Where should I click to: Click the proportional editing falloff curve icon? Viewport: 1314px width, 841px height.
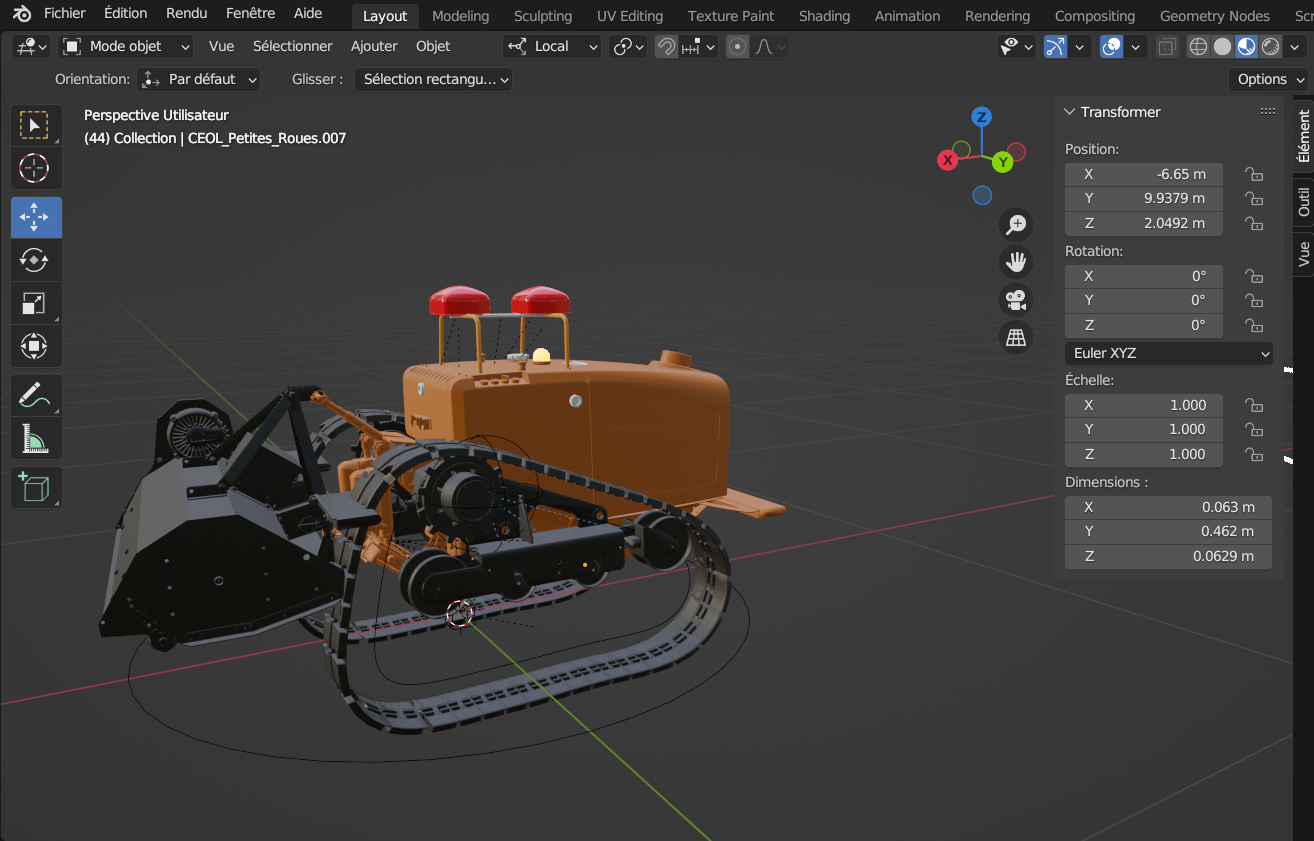pyautogui.click(x=770, y=47)
